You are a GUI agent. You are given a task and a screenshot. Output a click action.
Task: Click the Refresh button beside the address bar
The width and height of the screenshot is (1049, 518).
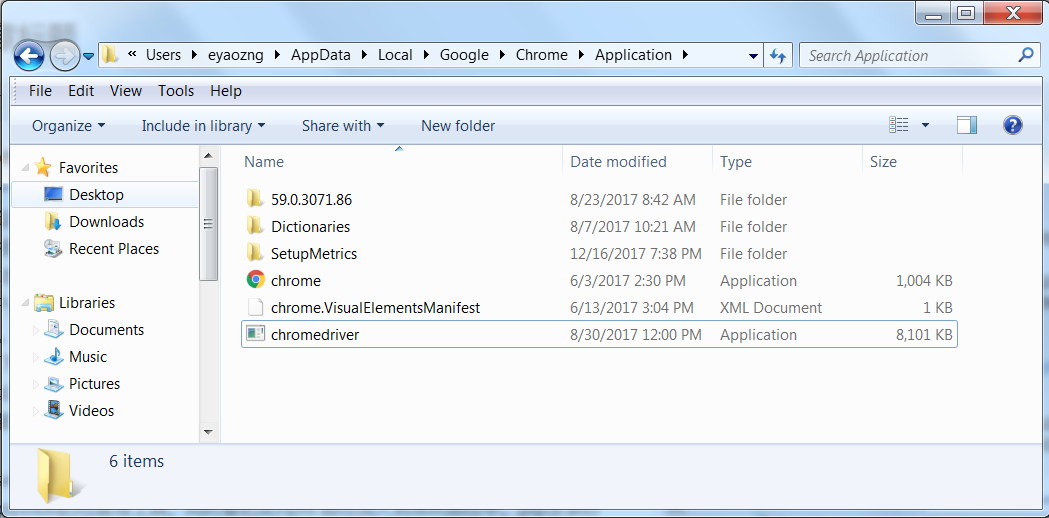click(x=777, y=56)
